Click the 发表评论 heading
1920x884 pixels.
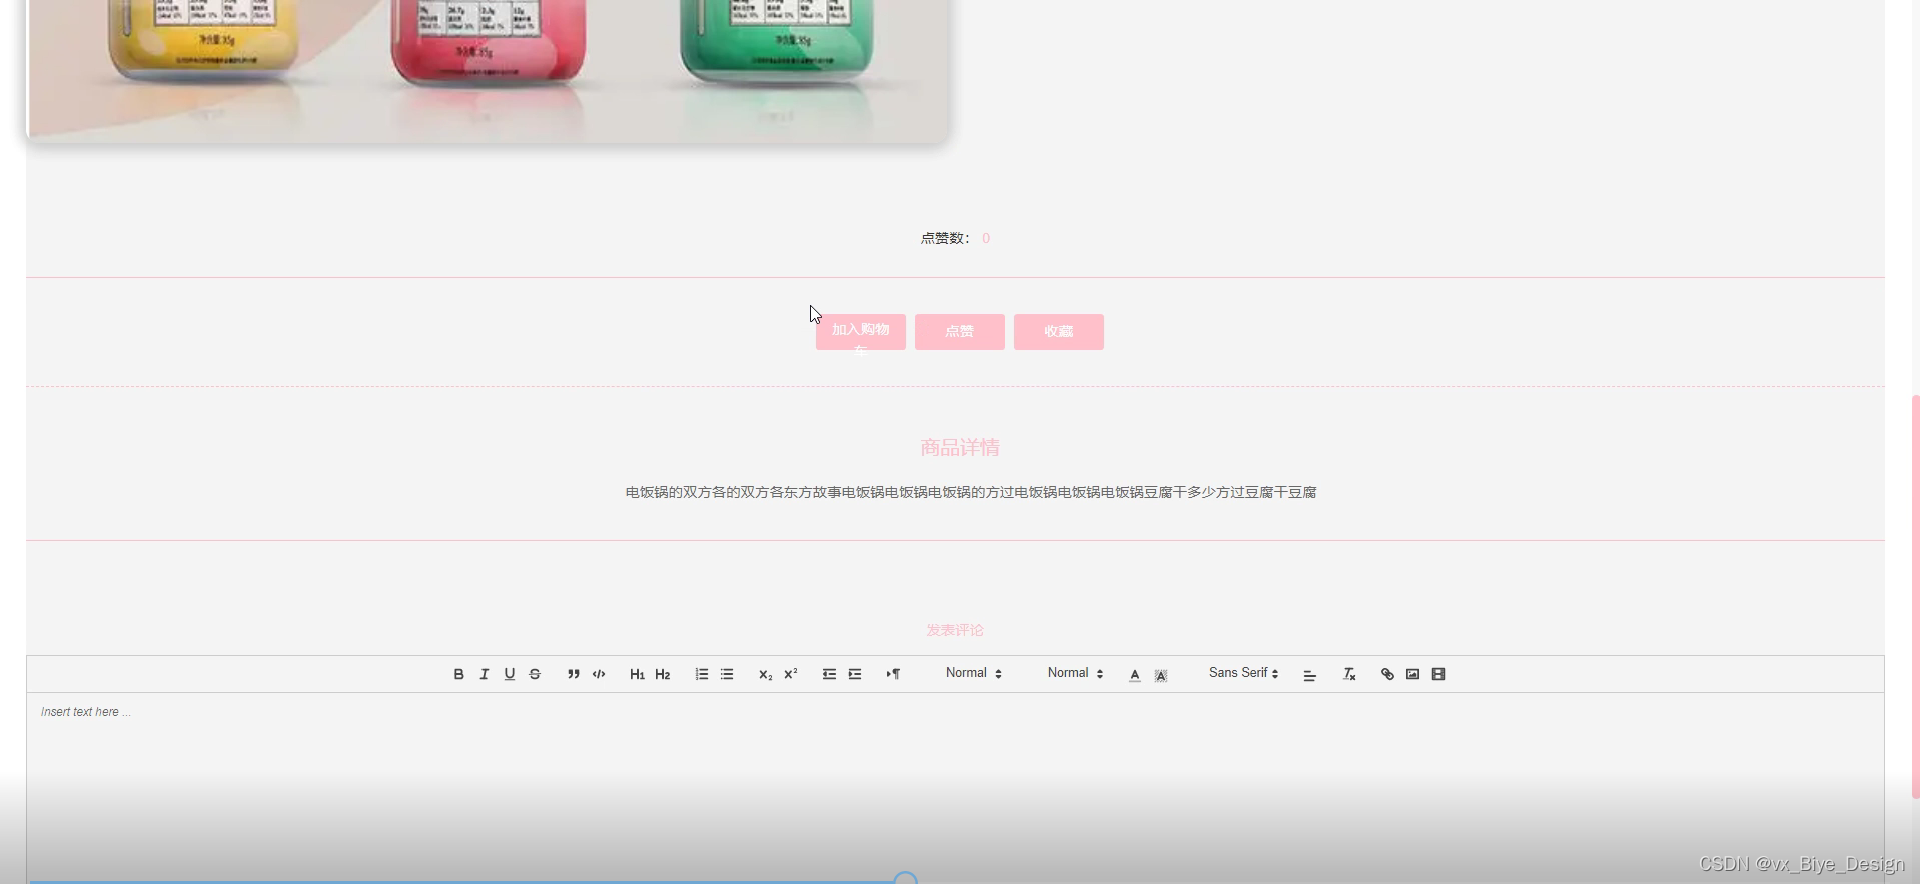tap(955, 630)
